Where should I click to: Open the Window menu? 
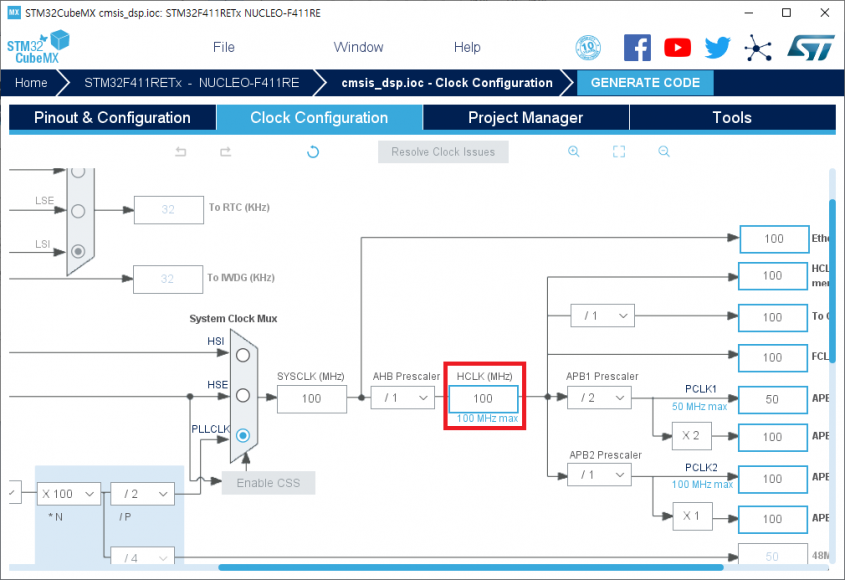coord(358,47)
